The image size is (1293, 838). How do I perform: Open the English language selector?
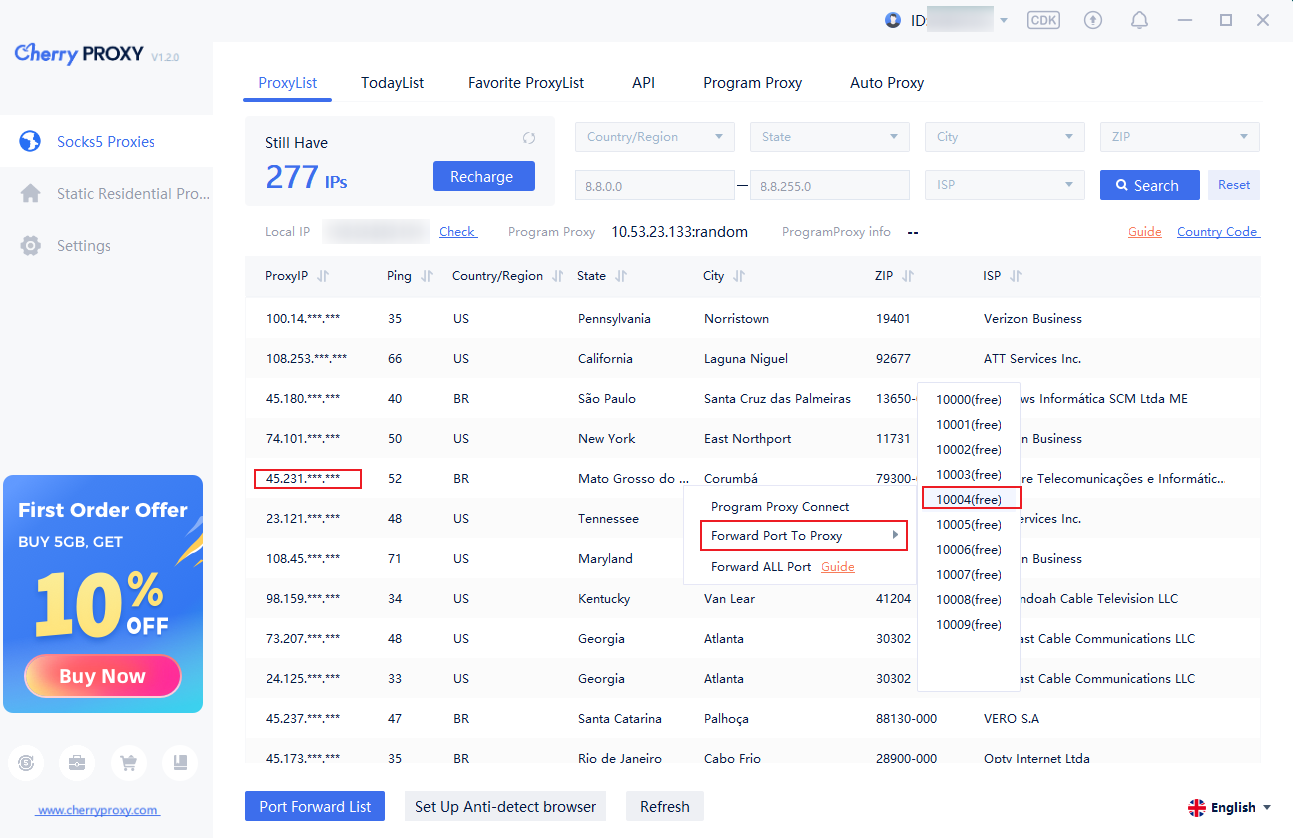pyautogui.click(x=1229, y=807)
